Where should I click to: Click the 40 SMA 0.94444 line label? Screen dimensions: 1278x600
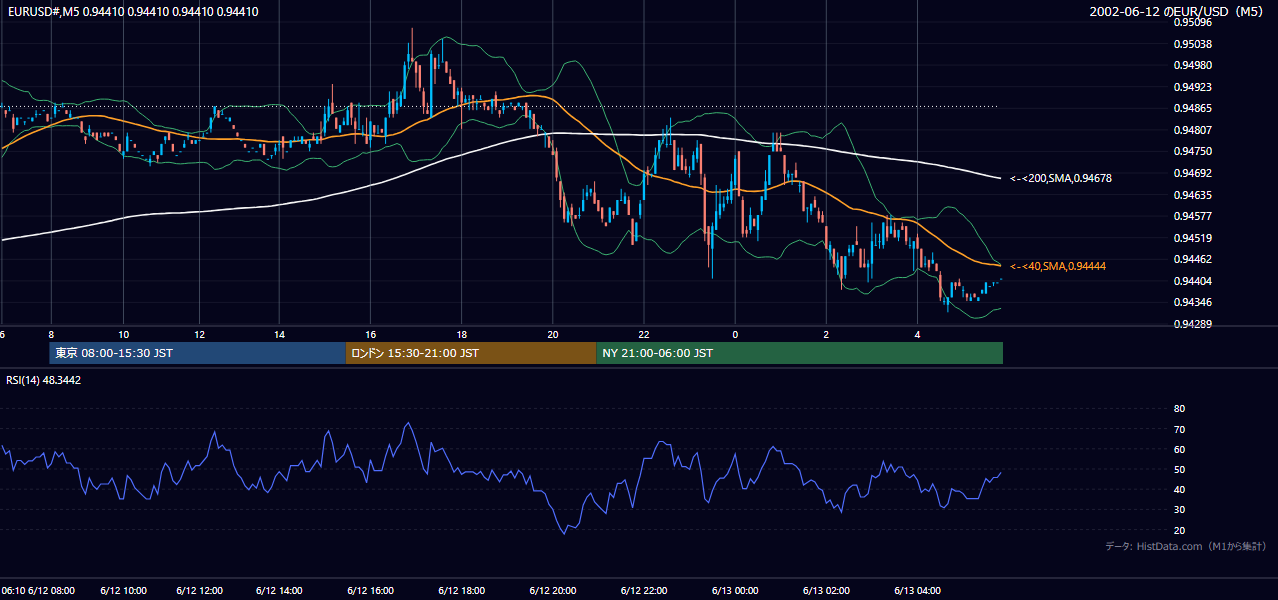coord(1058,266)
